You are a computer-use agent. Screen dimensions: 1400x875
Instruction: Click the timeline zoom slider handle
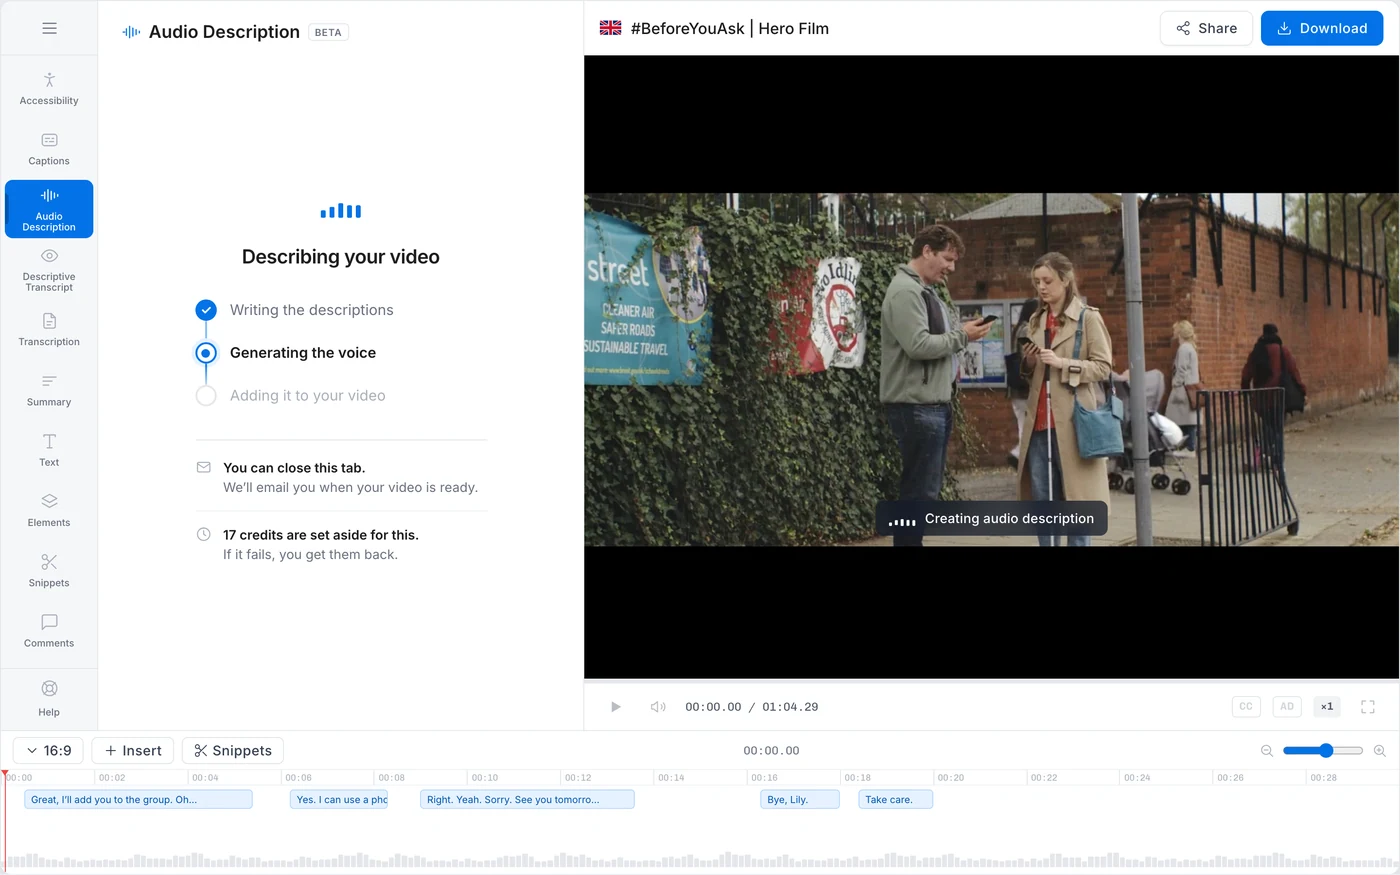click(x=1326, y=751)
